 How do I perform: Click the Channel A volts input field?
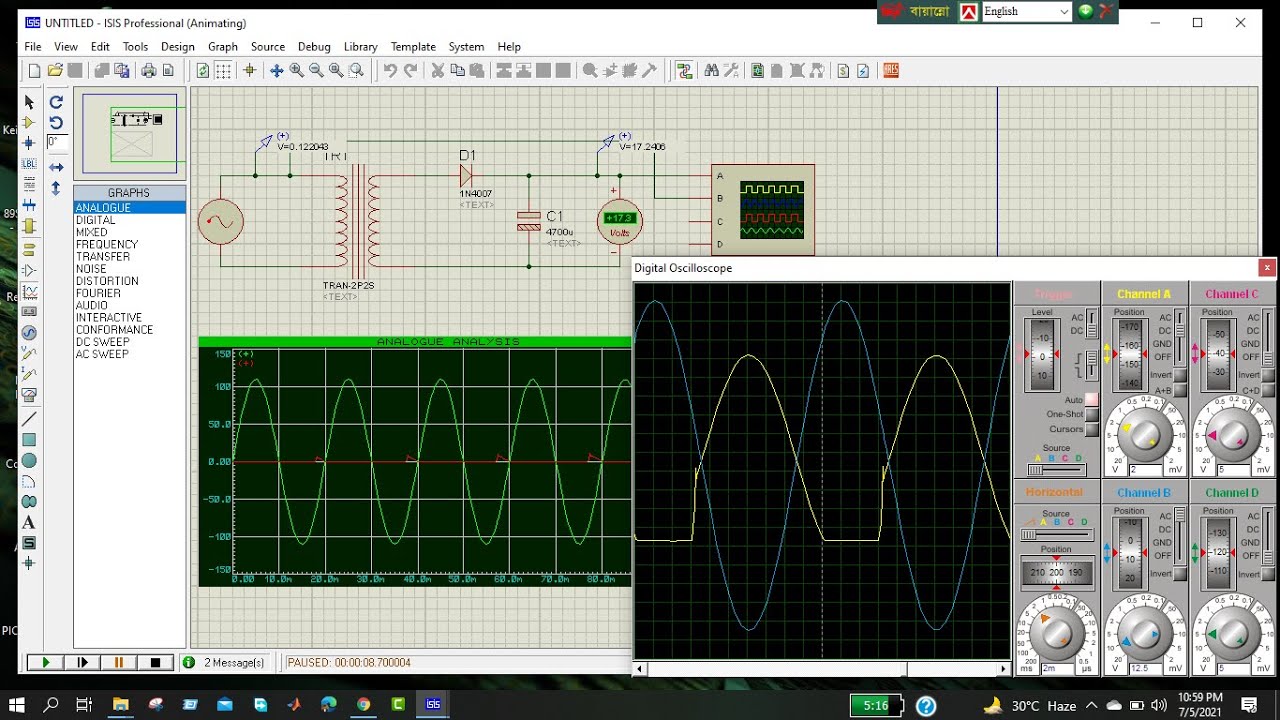[x=1145, y=470]
